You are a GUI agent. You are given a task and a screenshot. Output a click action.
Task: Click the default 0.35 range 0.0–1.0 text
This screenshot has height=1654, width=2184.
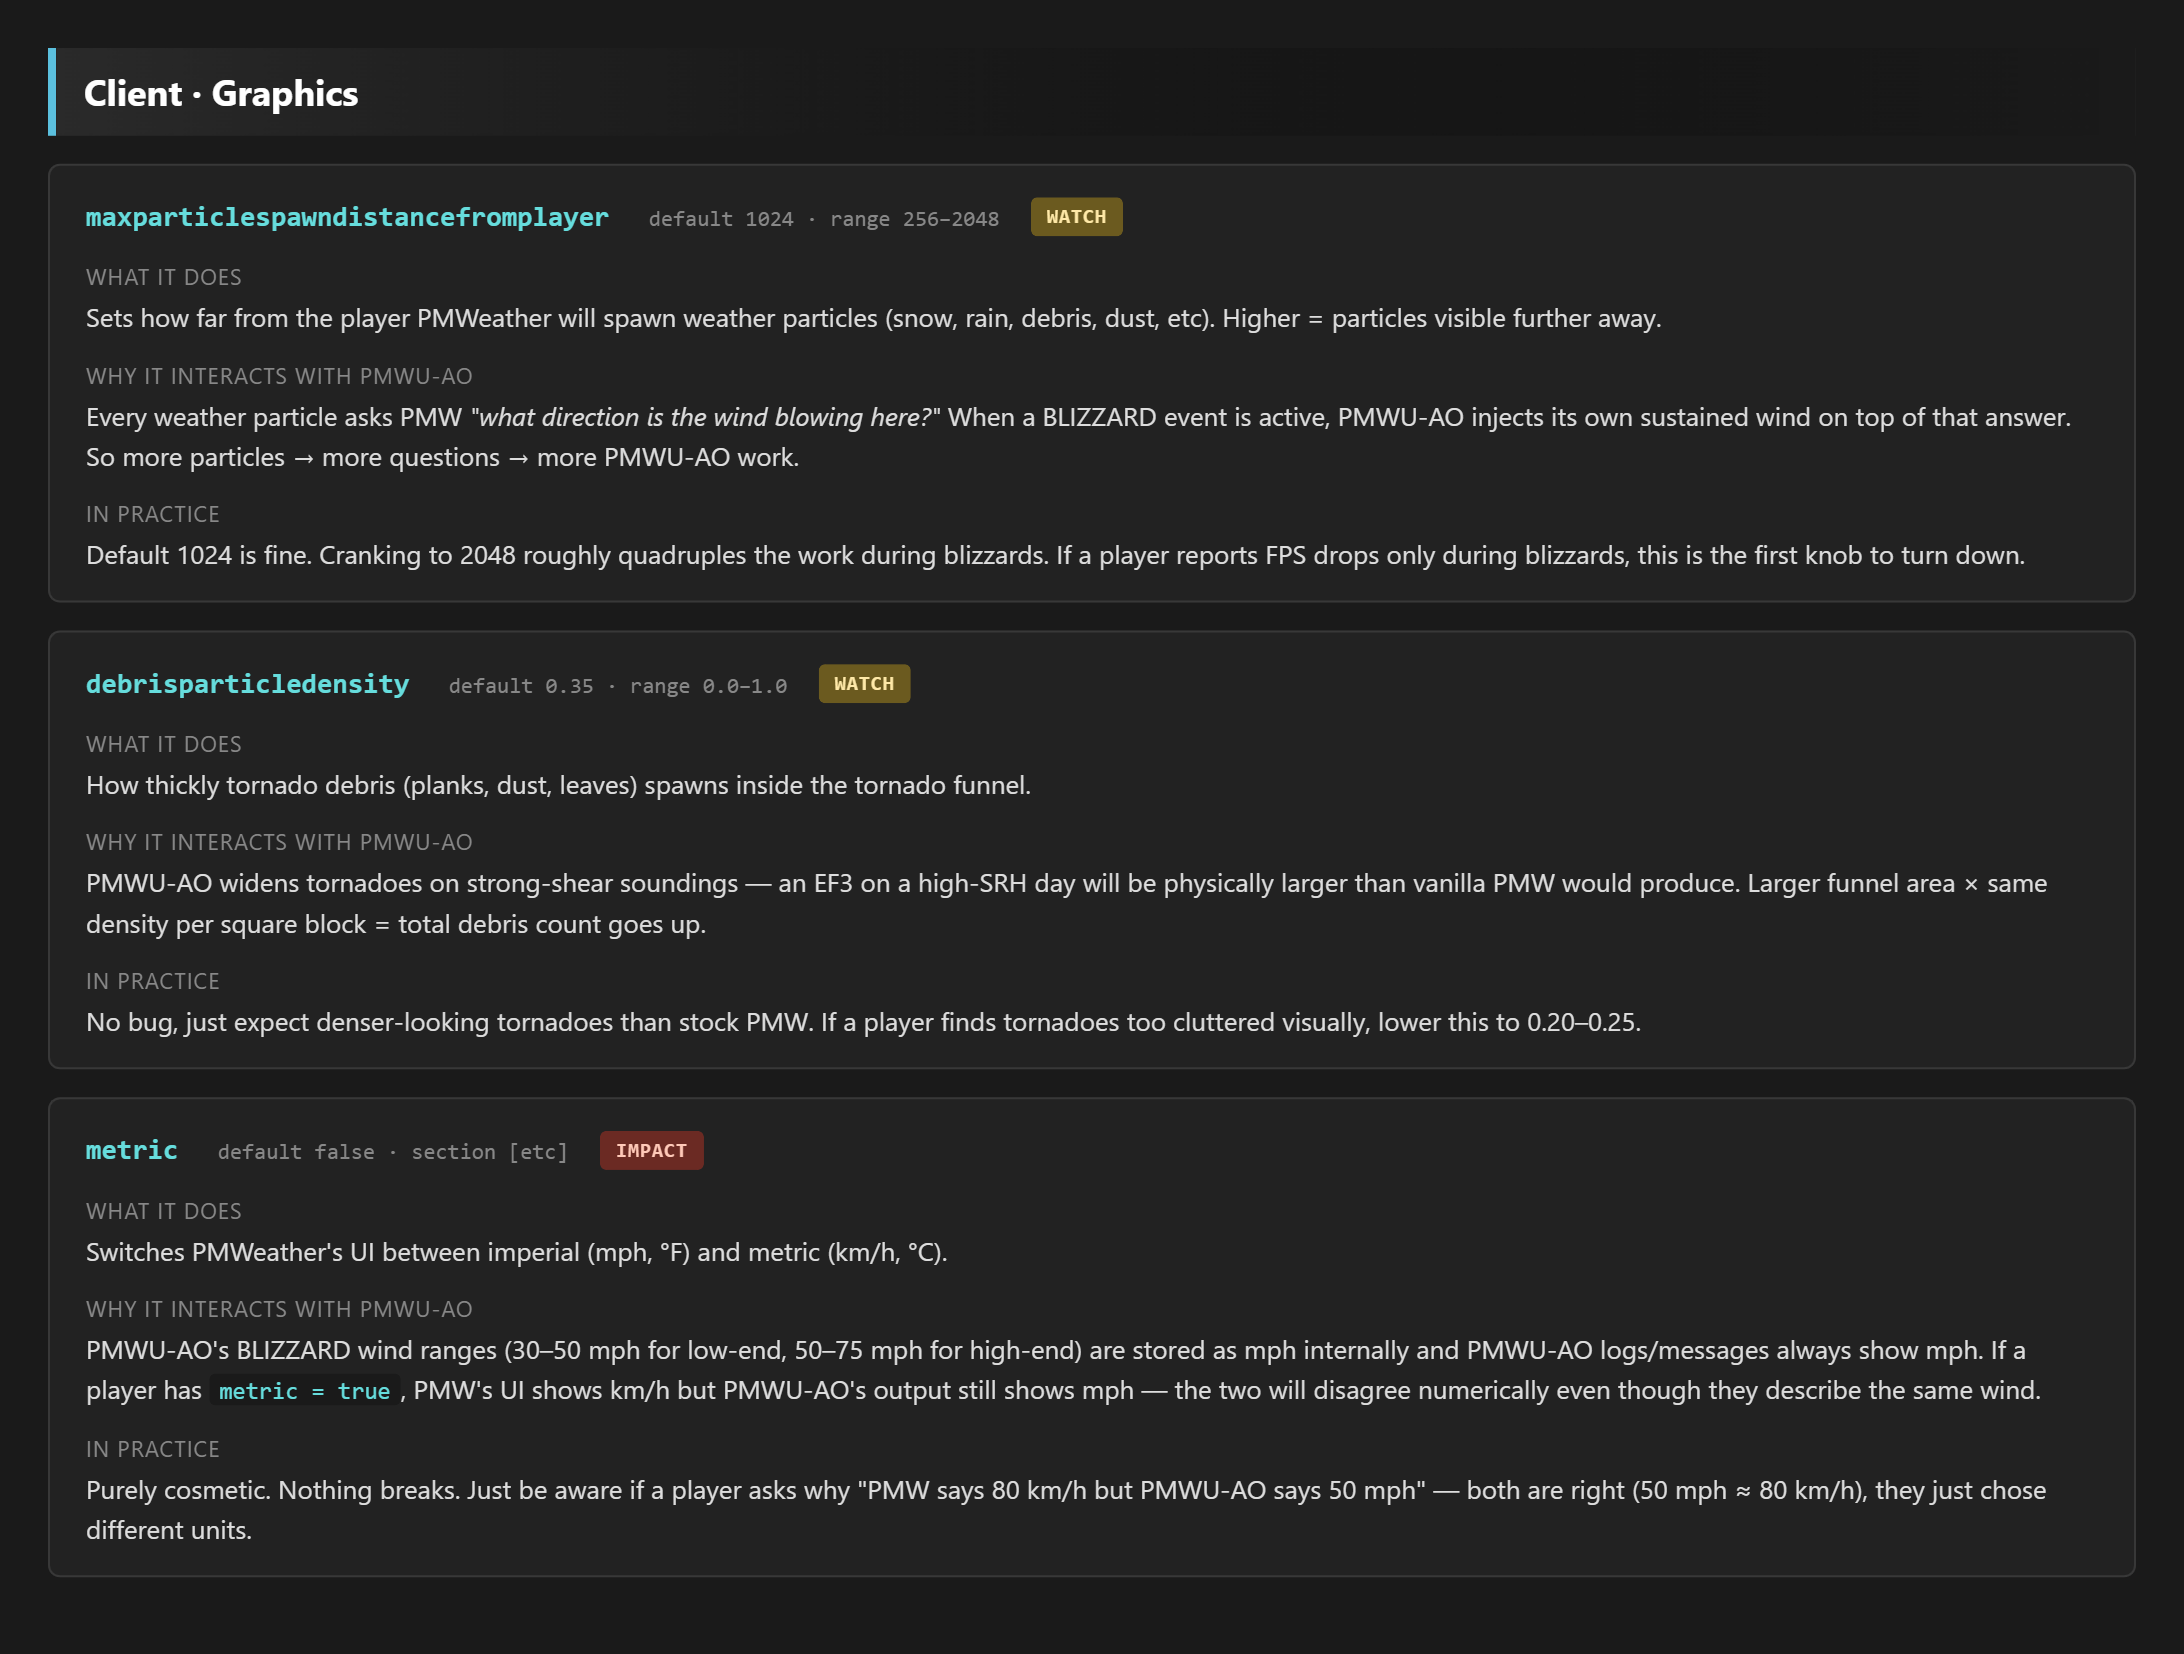[618, 686]
